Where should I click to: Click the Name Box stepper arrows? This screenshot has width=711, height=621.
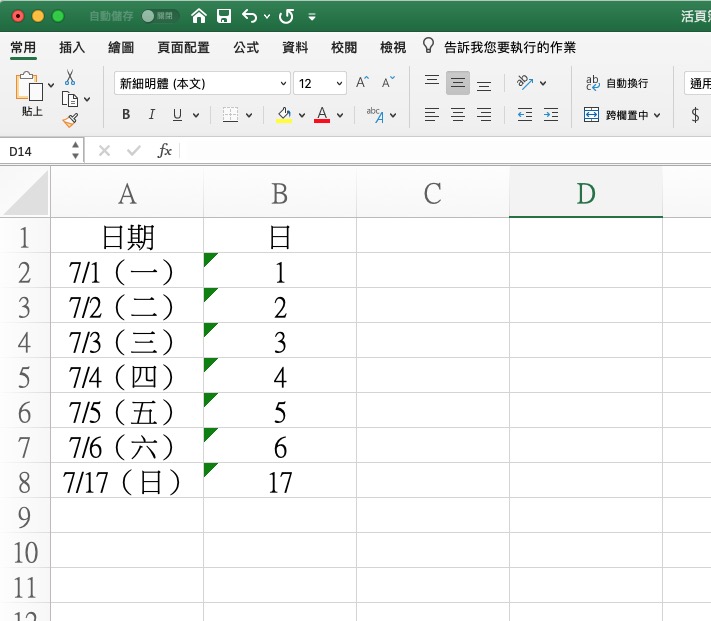click(x=75, y=150)
